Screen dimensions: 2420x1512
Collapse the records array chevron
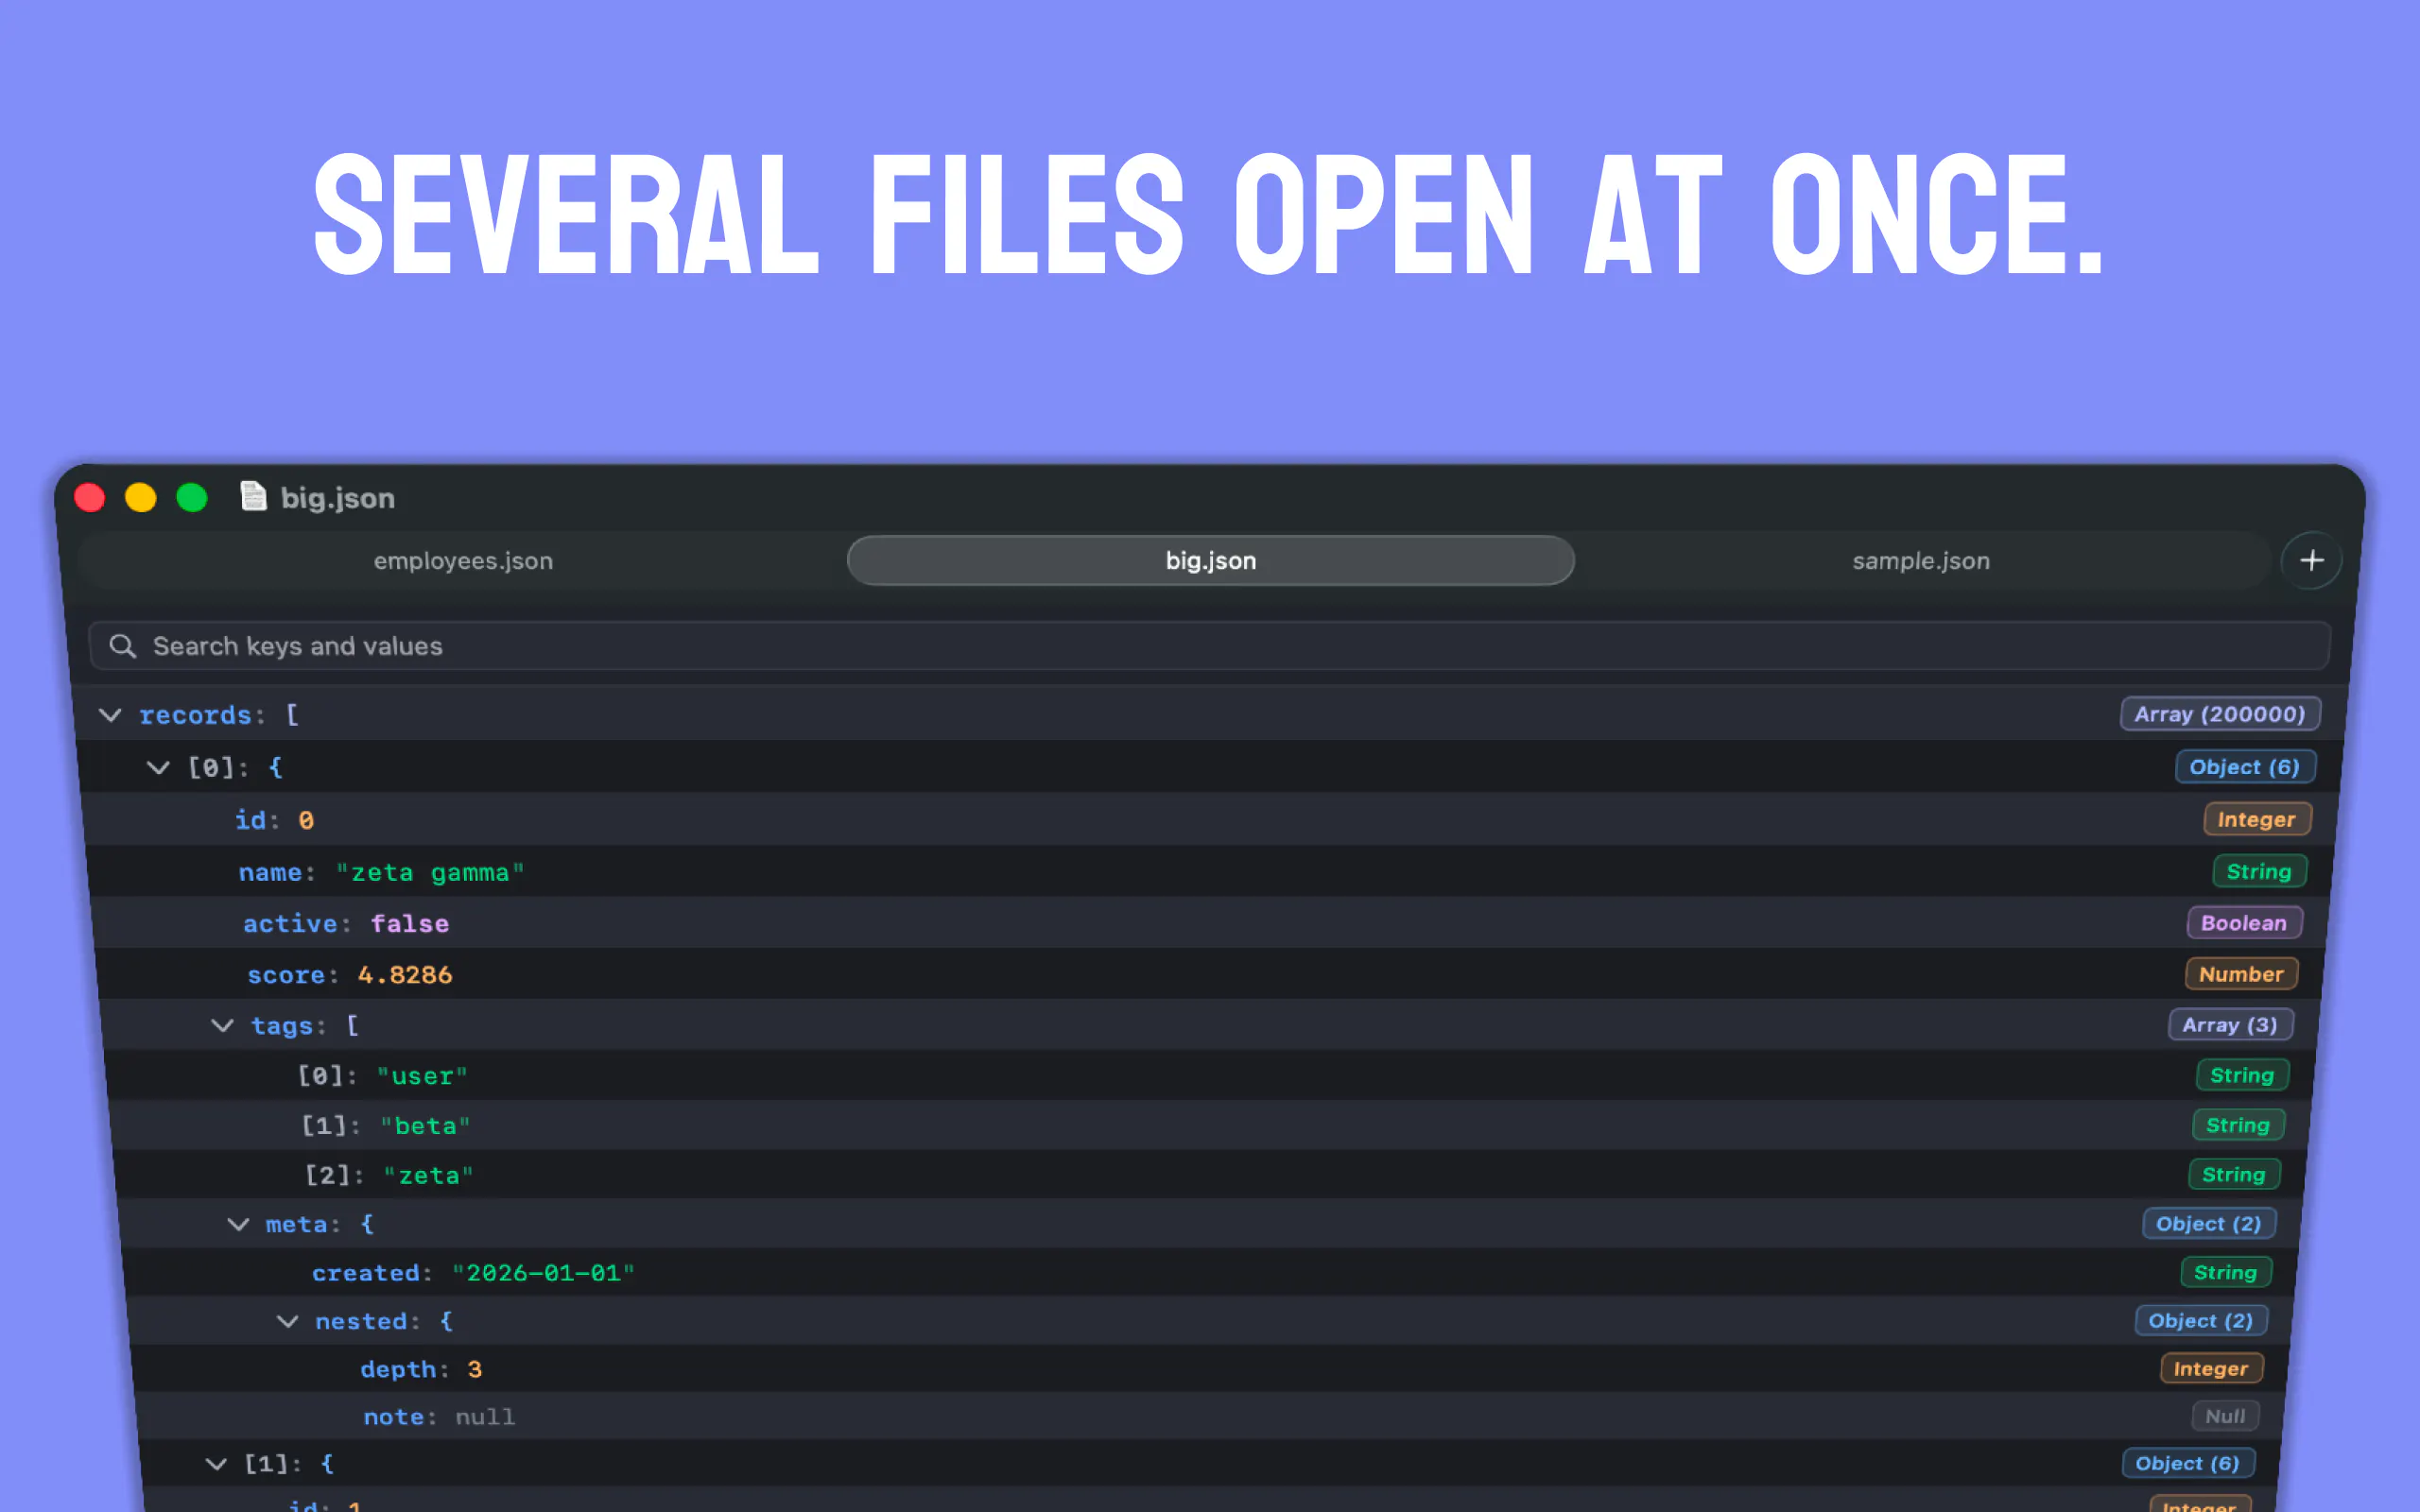pyautogui.click(x=110, y=715)
